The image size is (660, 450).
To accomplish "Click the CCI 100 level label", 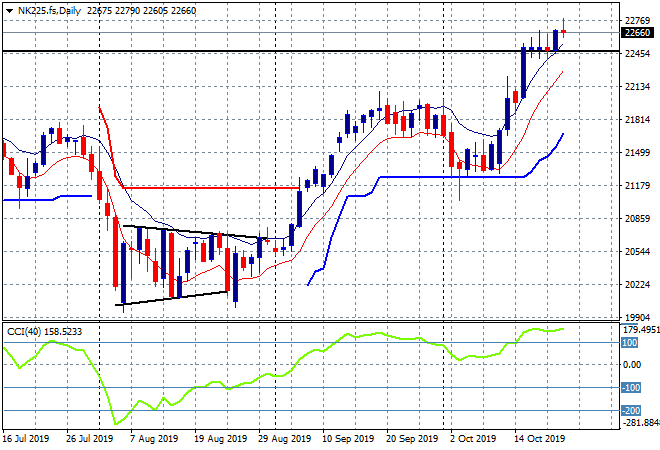I will click(x=630, y=343).
